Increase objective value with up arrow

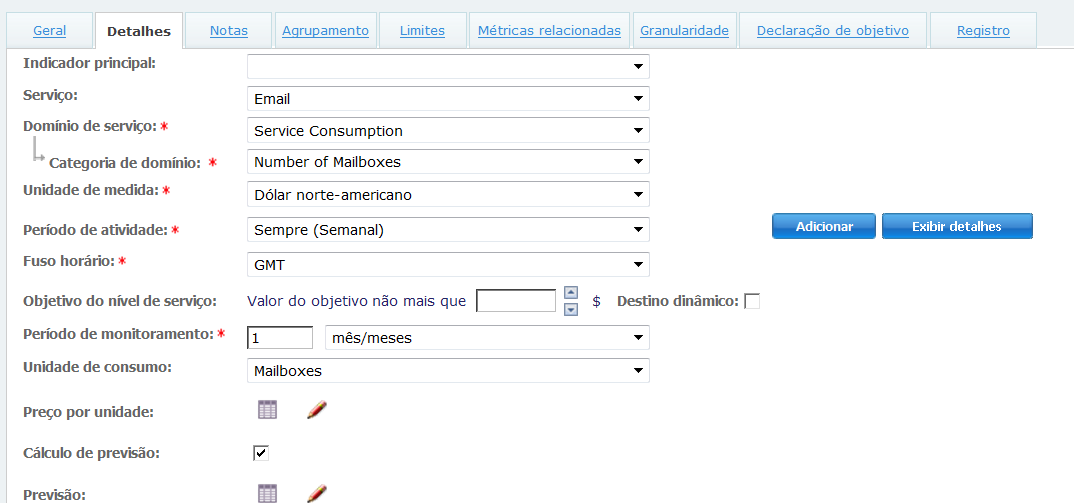tap(571, 293)
